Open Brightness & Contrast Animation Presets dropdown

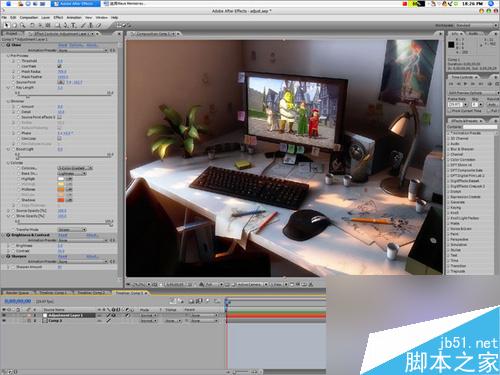[x=83, y=240]
